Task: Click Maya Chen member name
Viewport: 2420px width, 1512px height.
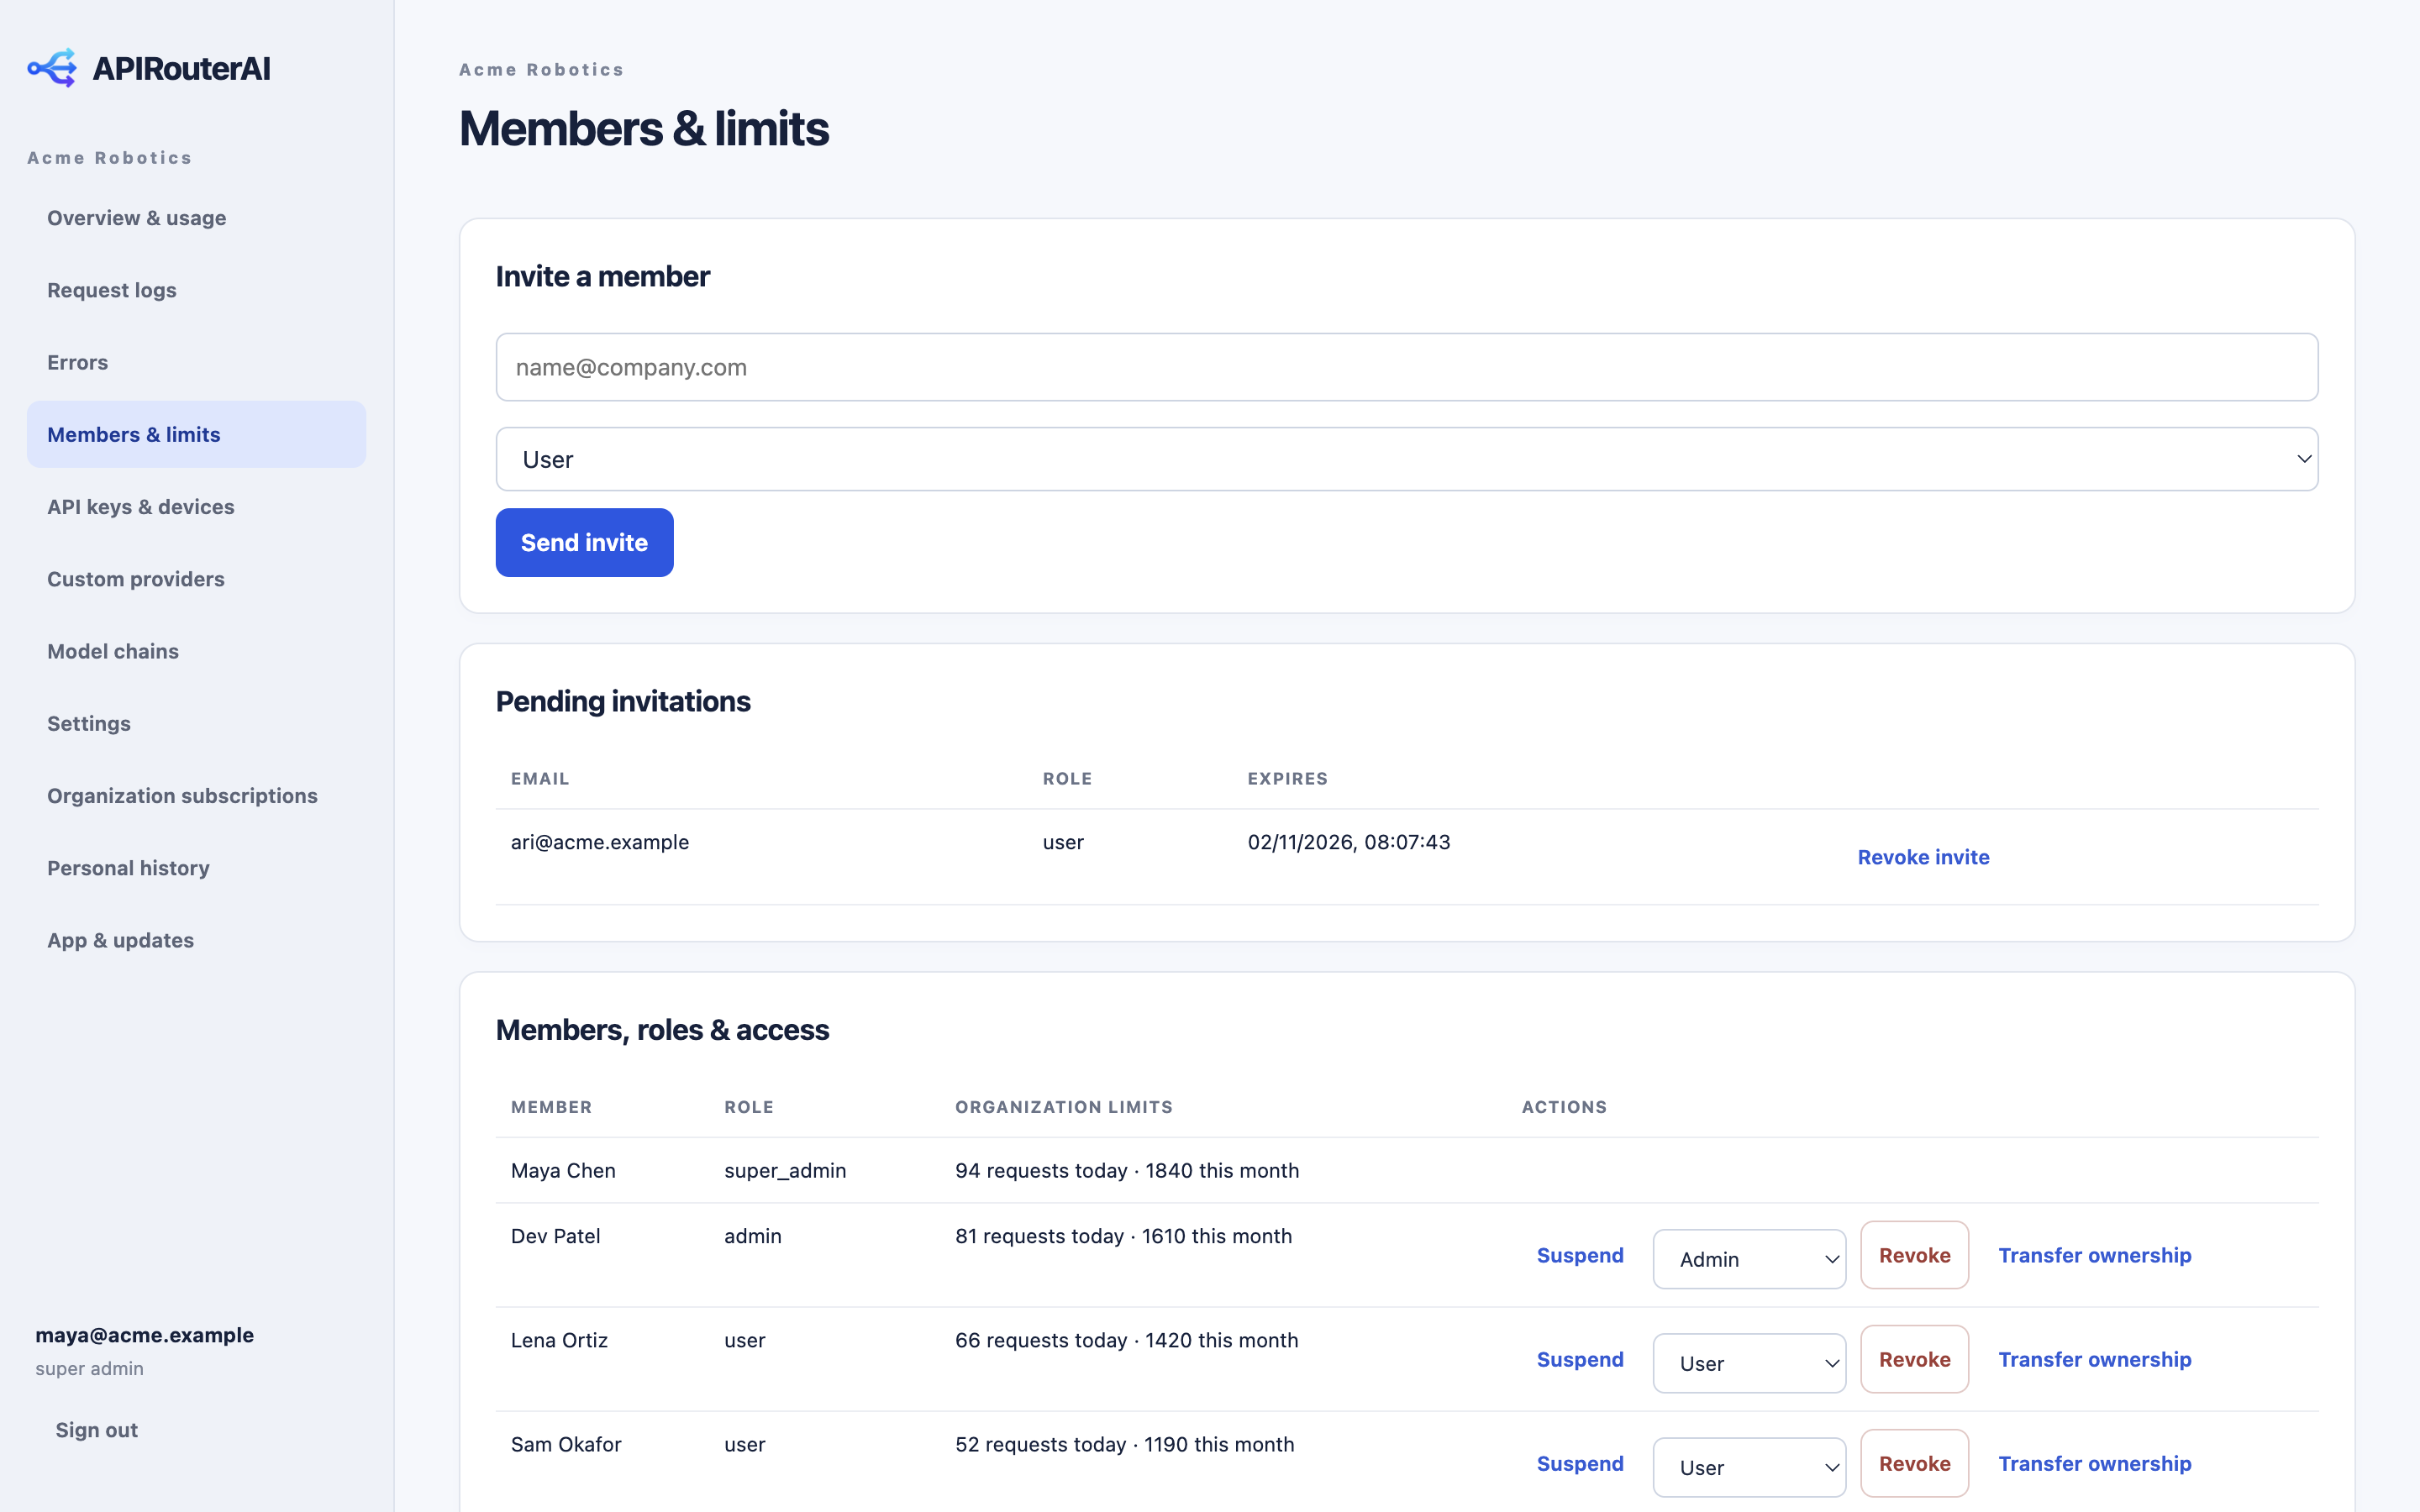Action: tap(563, 1170)
